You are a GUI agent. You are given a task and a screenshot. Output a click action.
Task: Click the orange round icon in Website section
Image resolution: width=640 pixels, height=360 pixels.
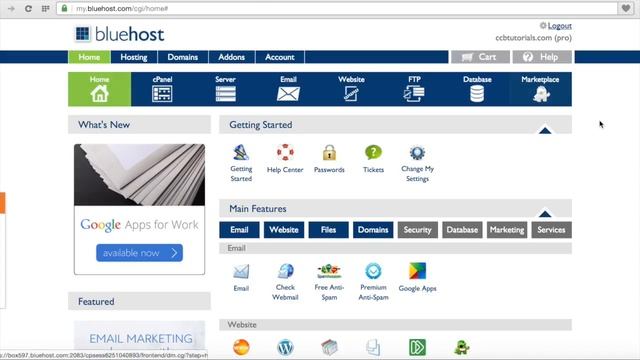(241, 347)
